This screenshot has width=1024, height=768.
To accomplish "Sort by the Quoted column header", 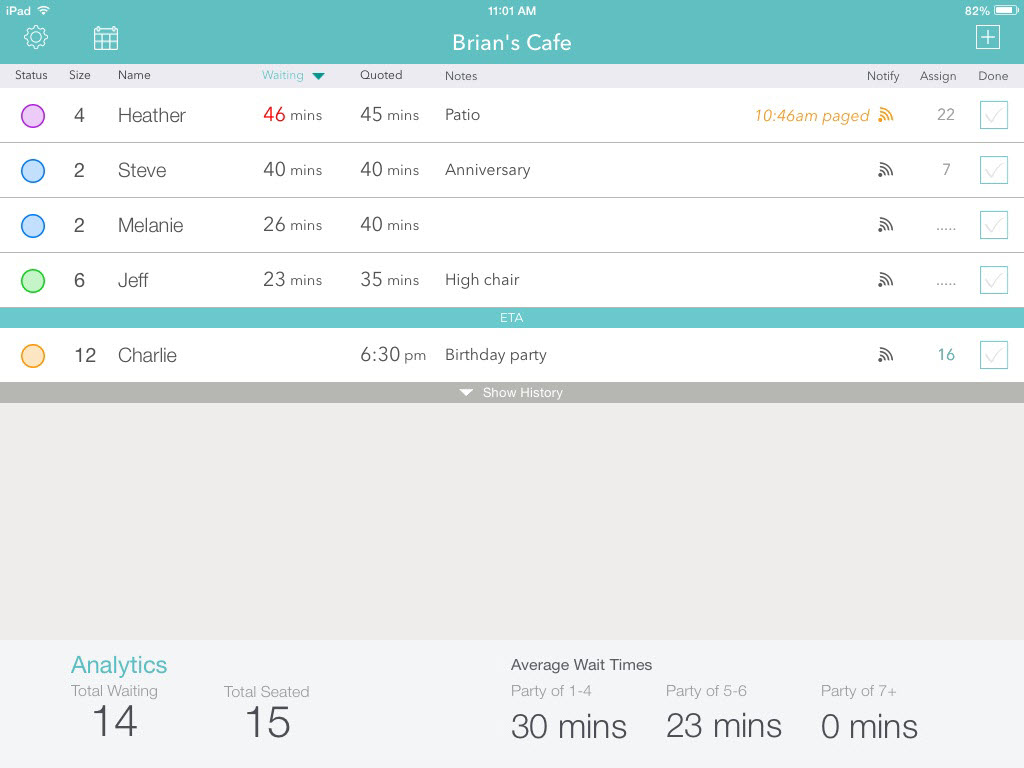I will tap(381, 75).
